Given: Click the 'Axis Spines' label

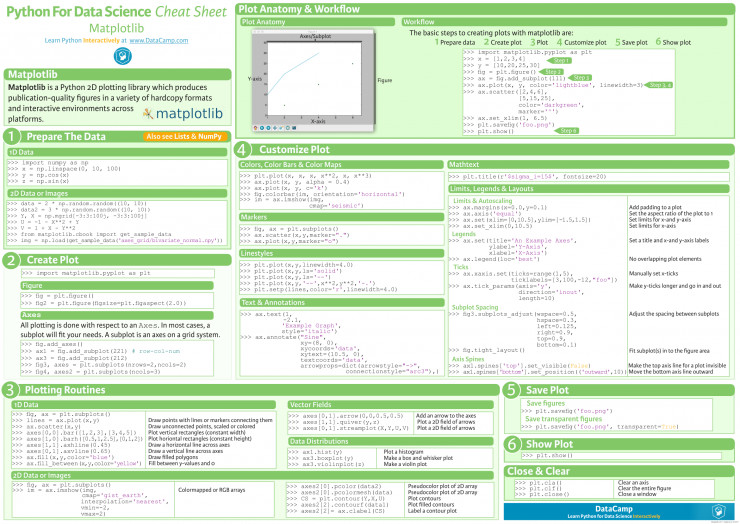Looking at the screenshot, I should pyautogui.click(x=468, y=359).
